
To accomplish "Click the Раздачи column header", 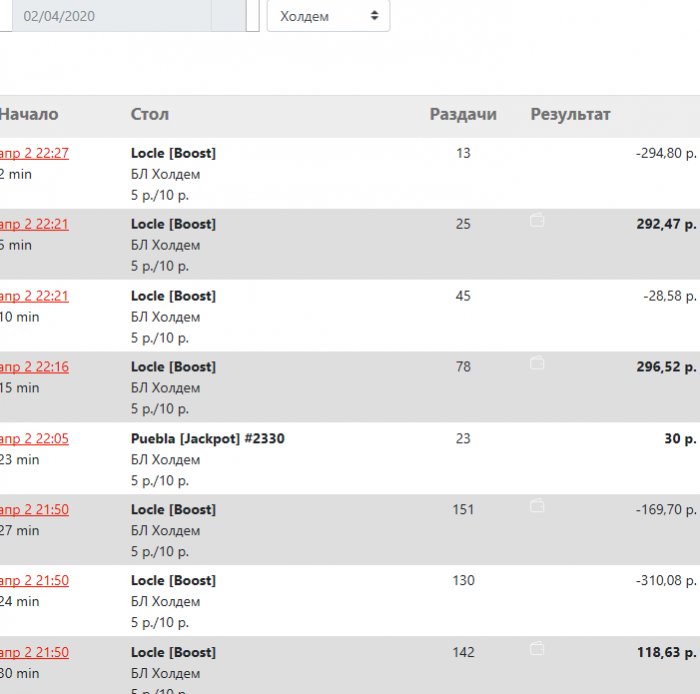I will point(463,114).
